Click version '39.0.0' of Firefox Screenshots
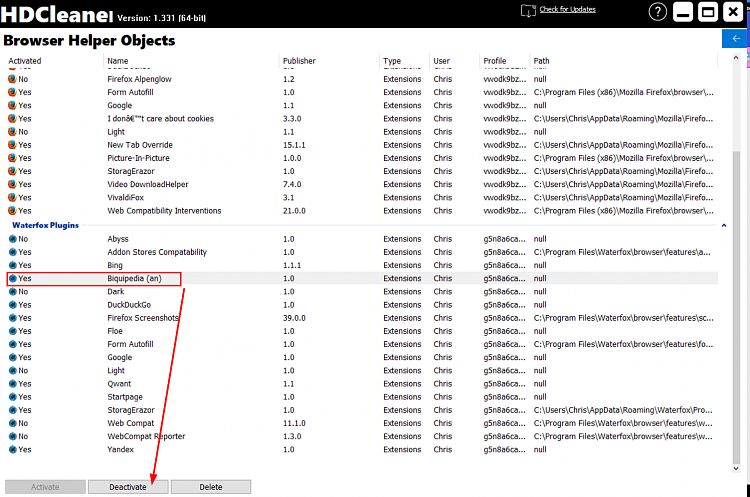The width and height of the screenshot is (750, 497). (294, 318)
